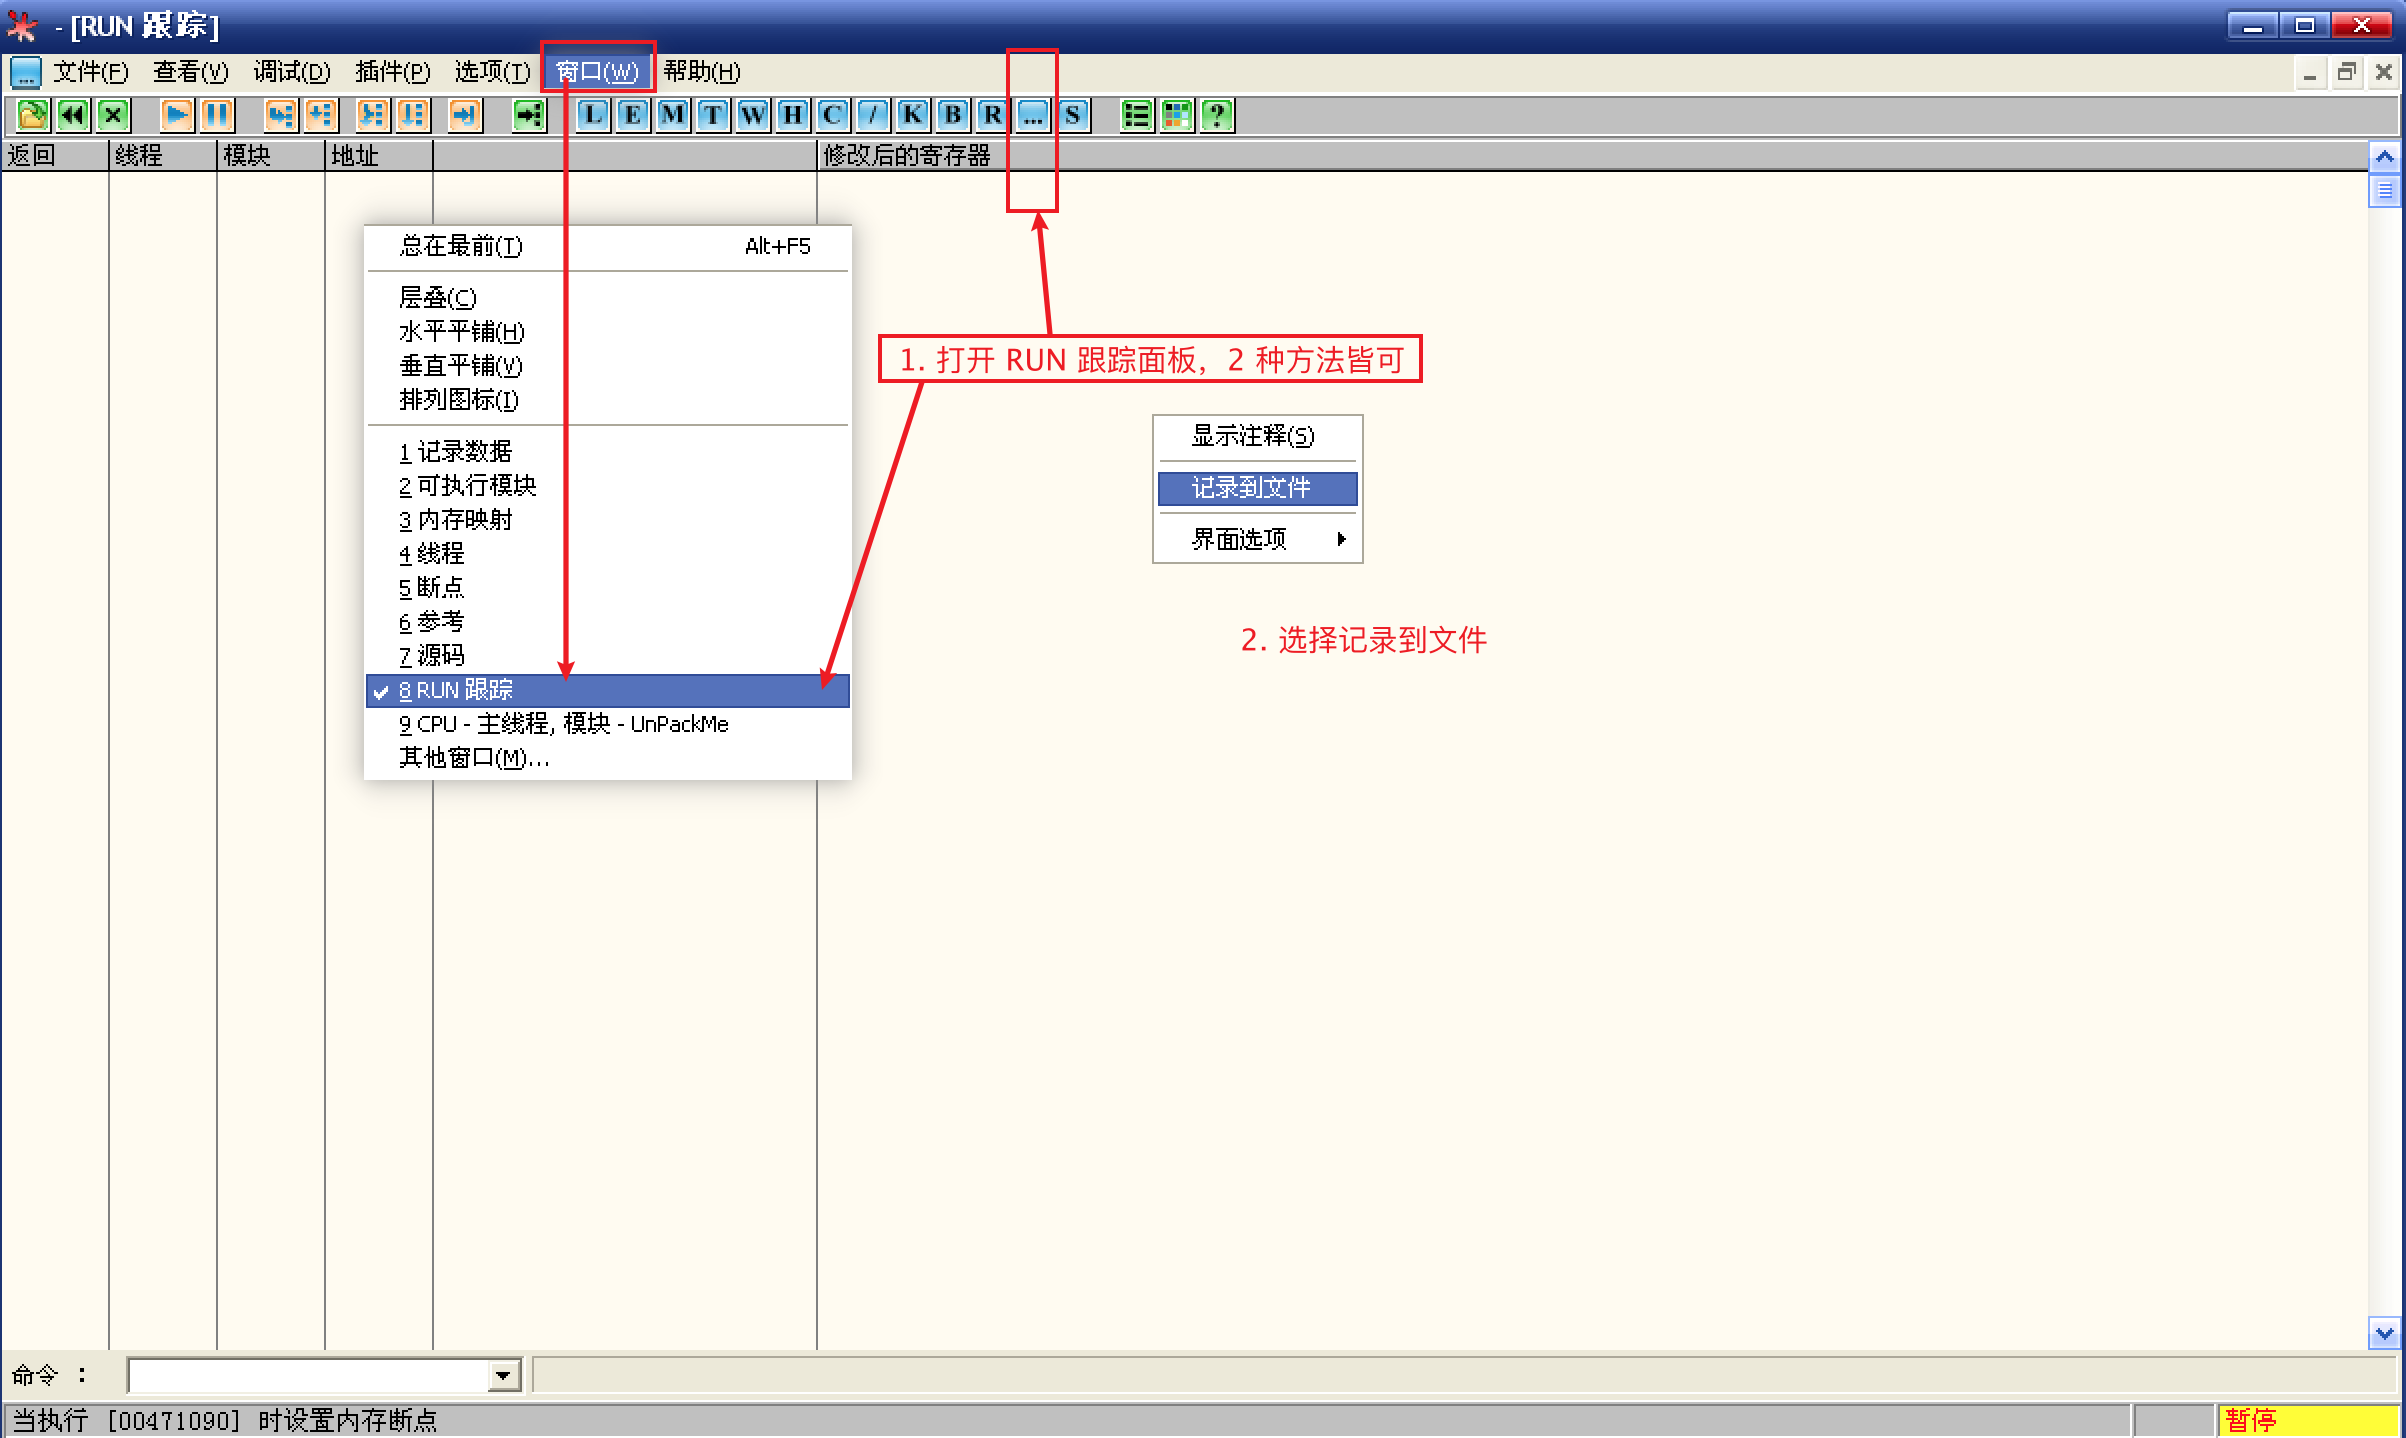Click the scrollbar down arrow
Screen dimensions: 2406x1438
2384,1333
